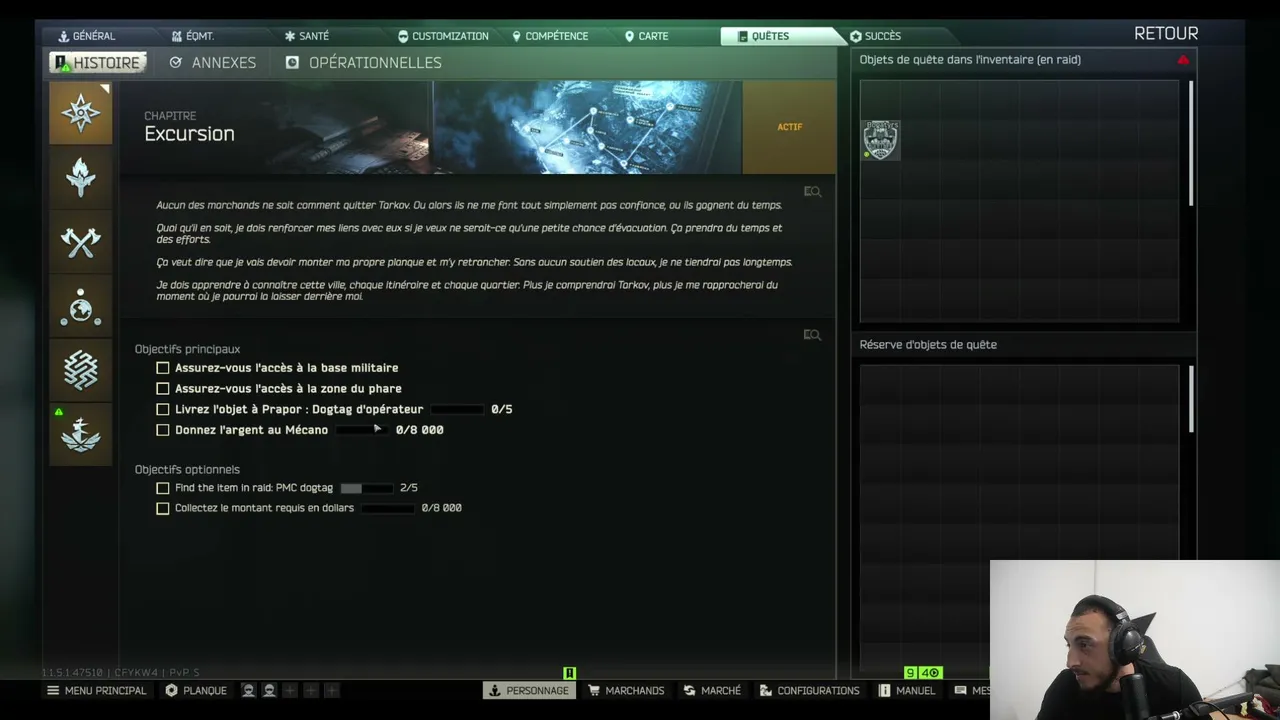Click the 'Objectifs optionnels' heading
1280x720 pixels.
pos(187,469)
